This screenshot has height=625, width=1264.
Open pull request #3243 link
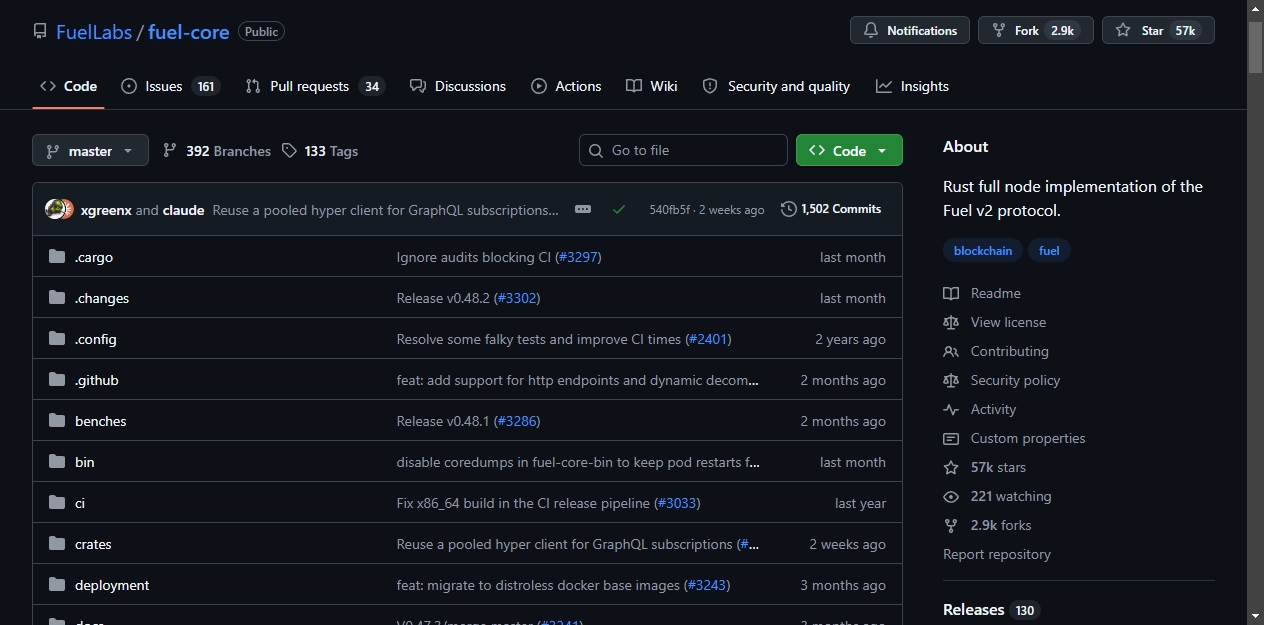point(707,585)
